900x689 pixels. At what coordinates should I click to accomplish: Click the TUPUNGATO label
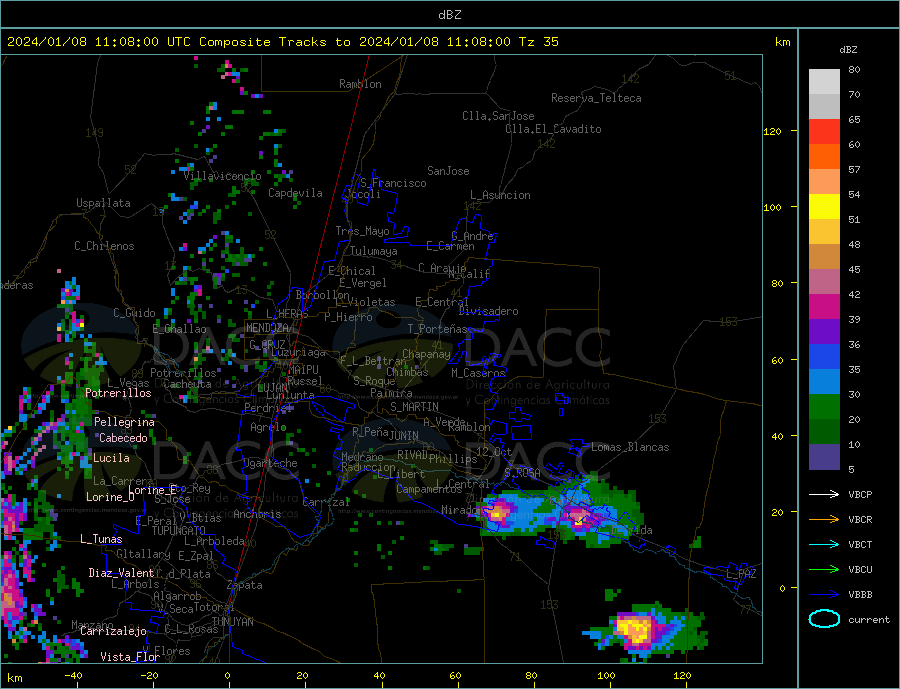178,531
